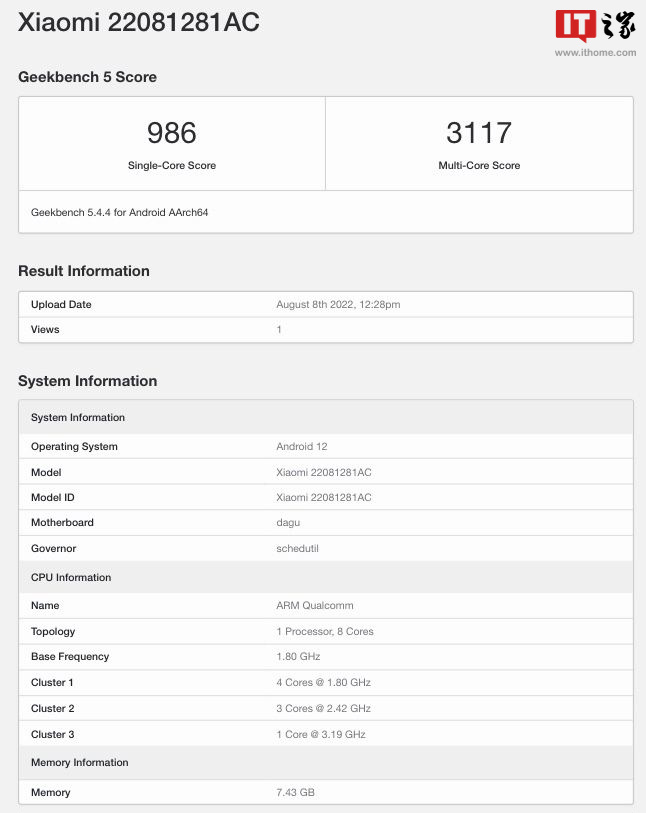Select the Views count value 1
646x813 pixels.
[x=279, y=329]
